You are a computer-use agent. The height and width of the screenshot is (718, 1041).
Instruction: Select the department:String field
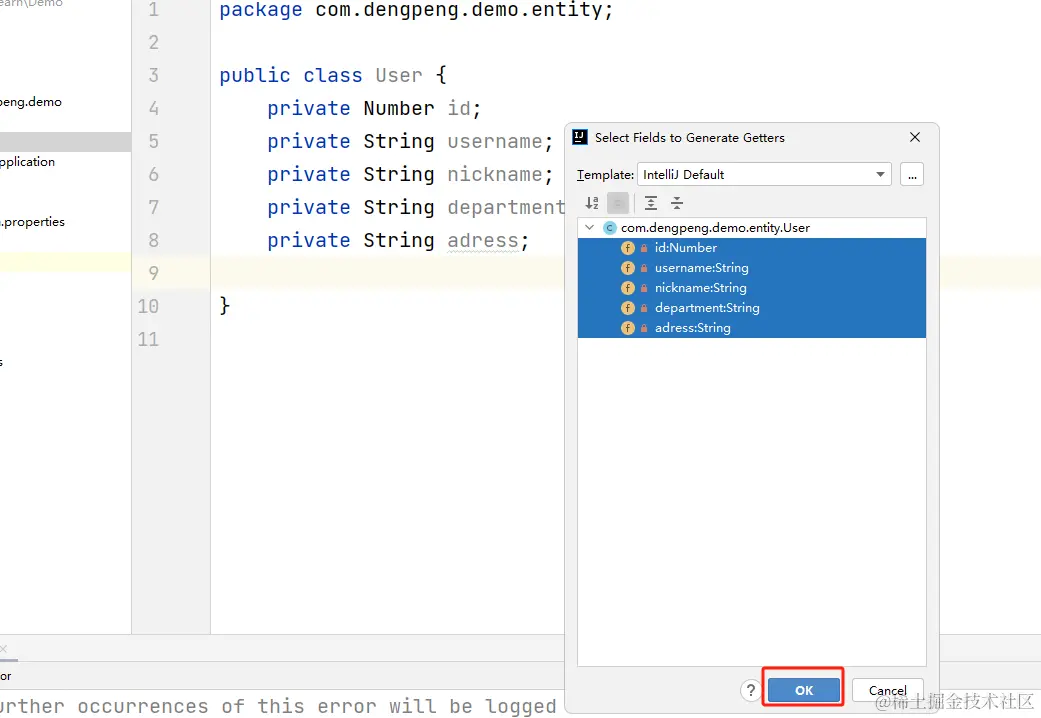(752, 308)
